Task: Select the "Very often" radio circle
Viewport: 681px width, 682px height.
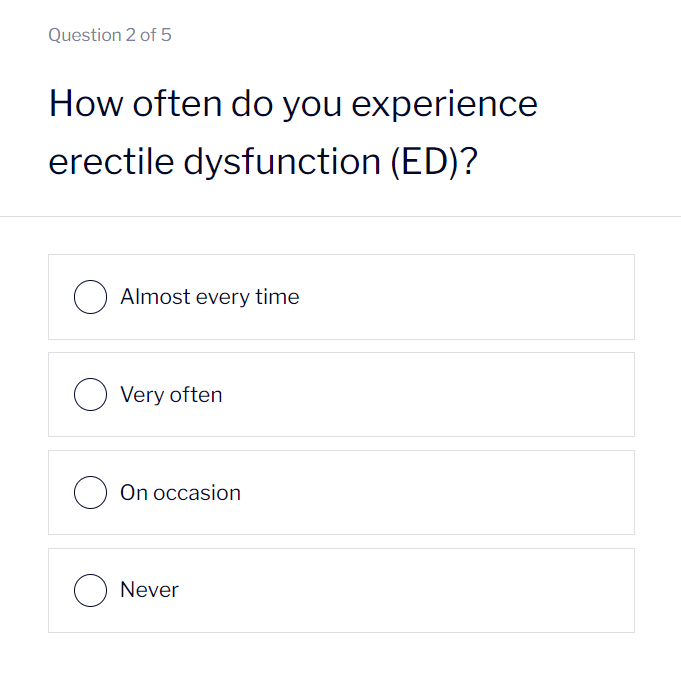Action: pos(91,395)
